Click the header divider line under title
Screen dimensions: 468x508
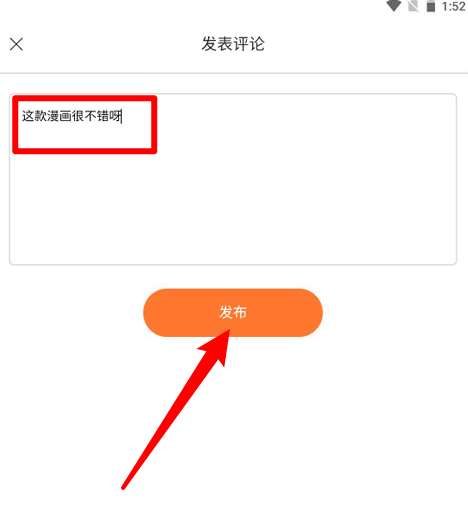pyautogui.click(x=234, y=73)
